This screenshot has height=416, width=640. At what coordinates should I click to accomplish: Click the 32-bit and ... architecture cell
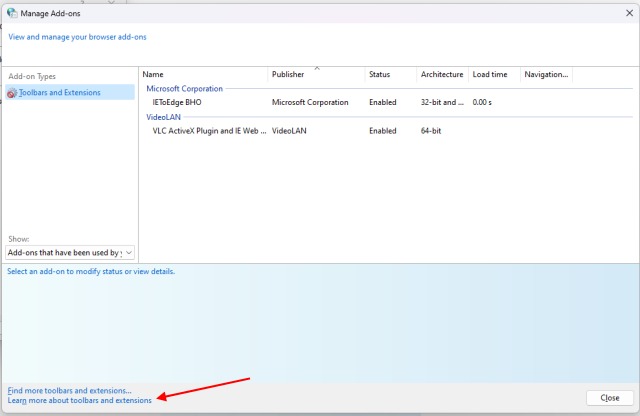pyautogui.click(x=442, y=102)
